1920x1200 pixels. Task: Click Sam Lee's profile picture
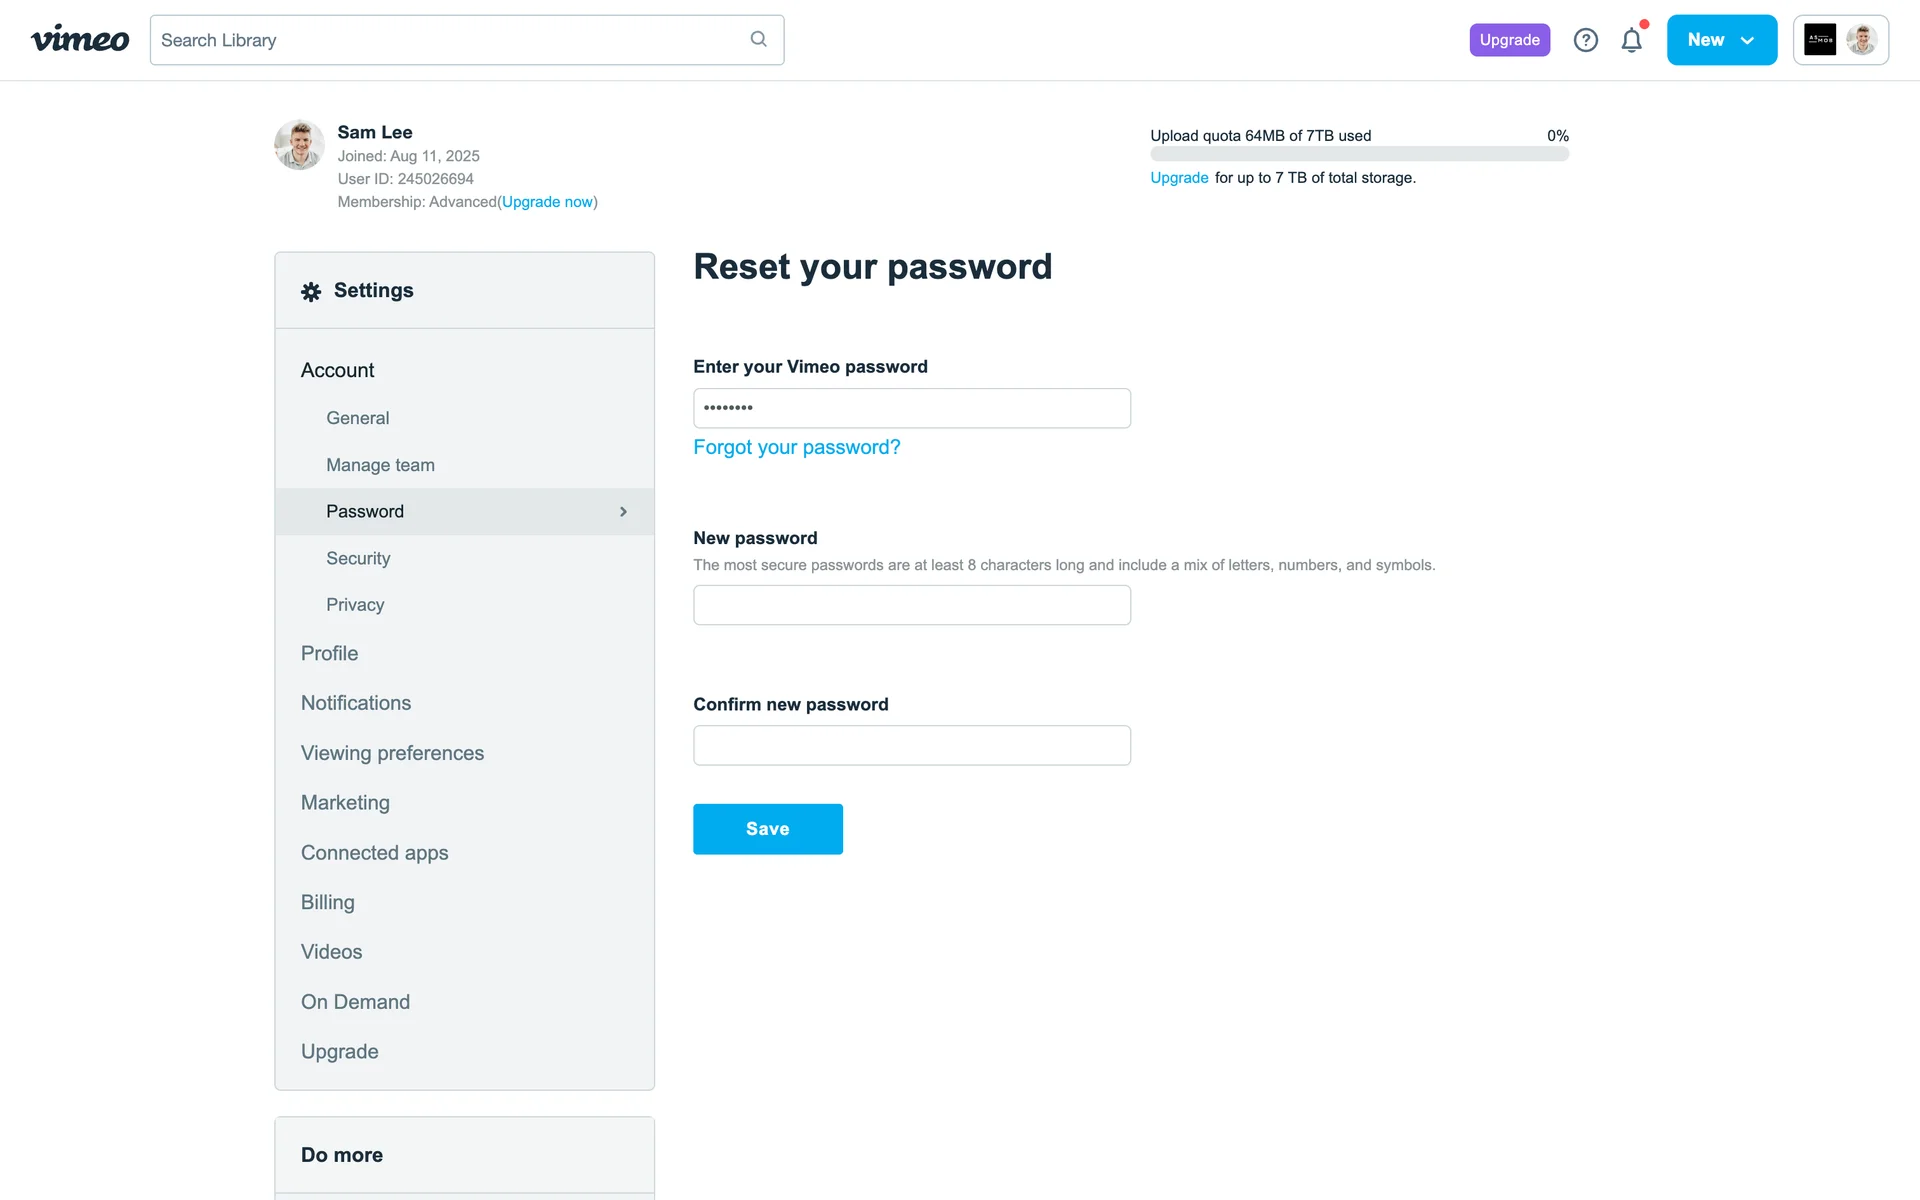[x=299, y=145]
